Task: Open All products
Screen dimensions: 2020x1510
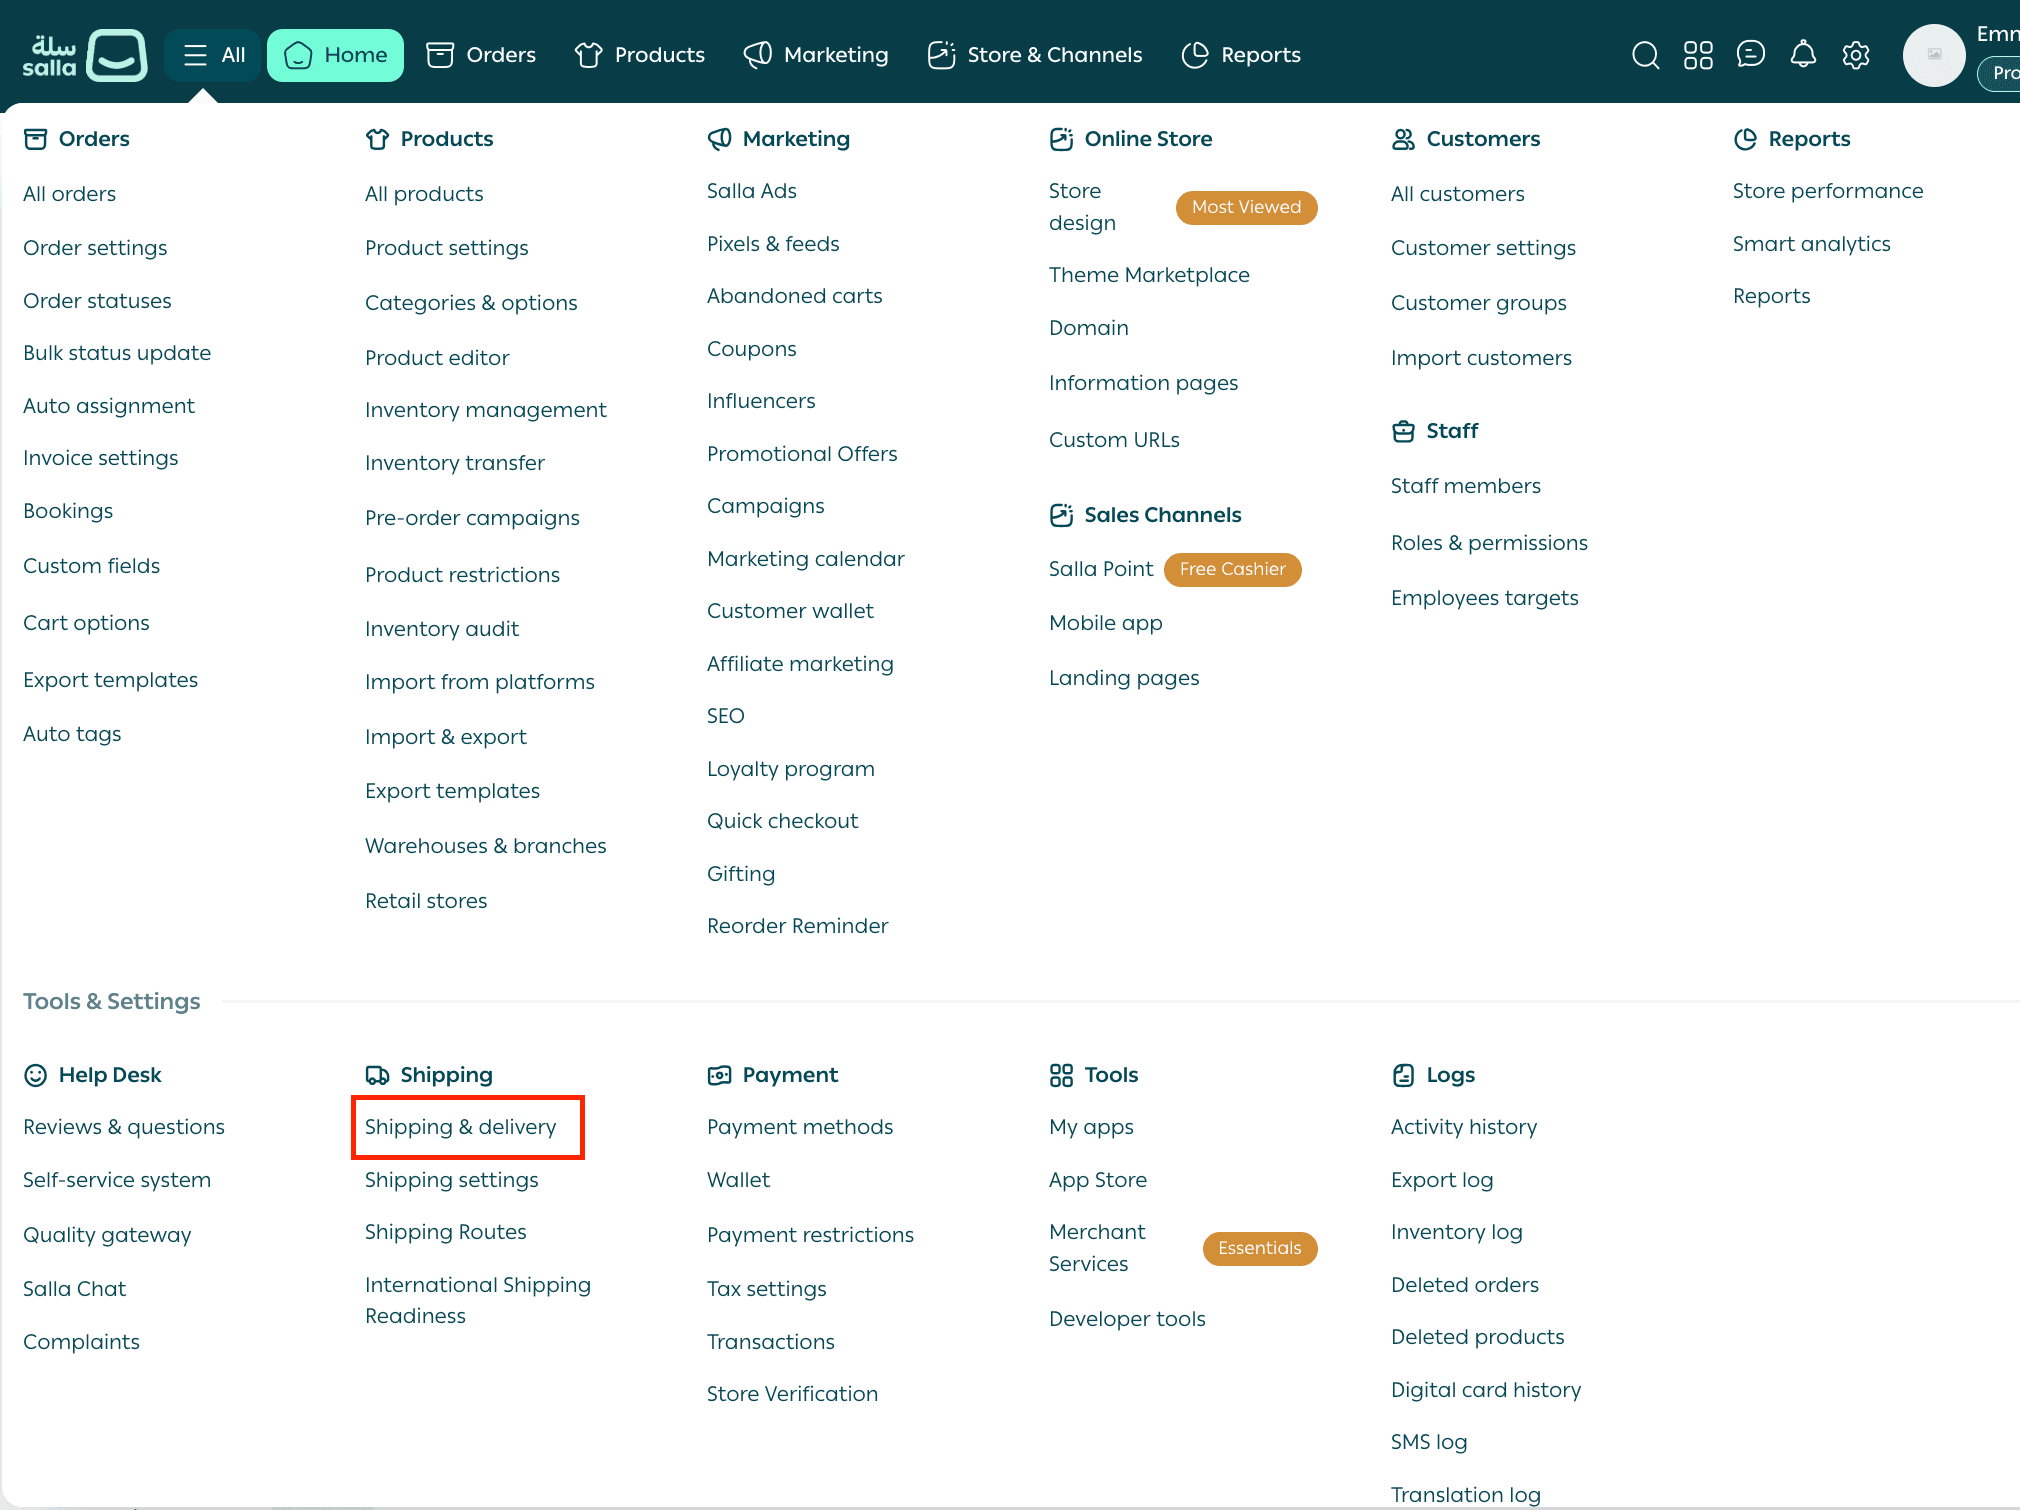Action: point(424,194)
